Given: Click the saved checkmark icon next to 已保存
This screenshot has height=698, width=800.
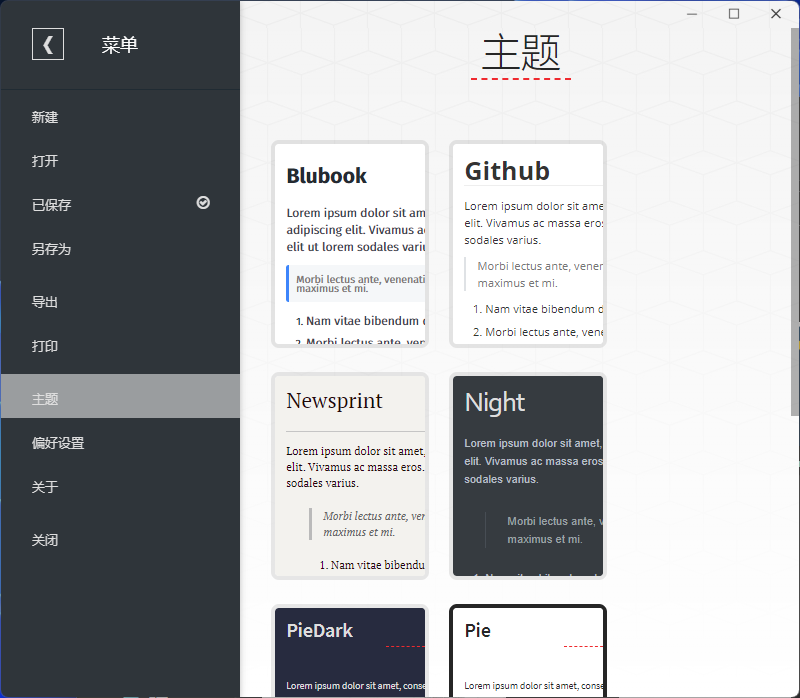Looking at the screenshot, I should 203,203.
